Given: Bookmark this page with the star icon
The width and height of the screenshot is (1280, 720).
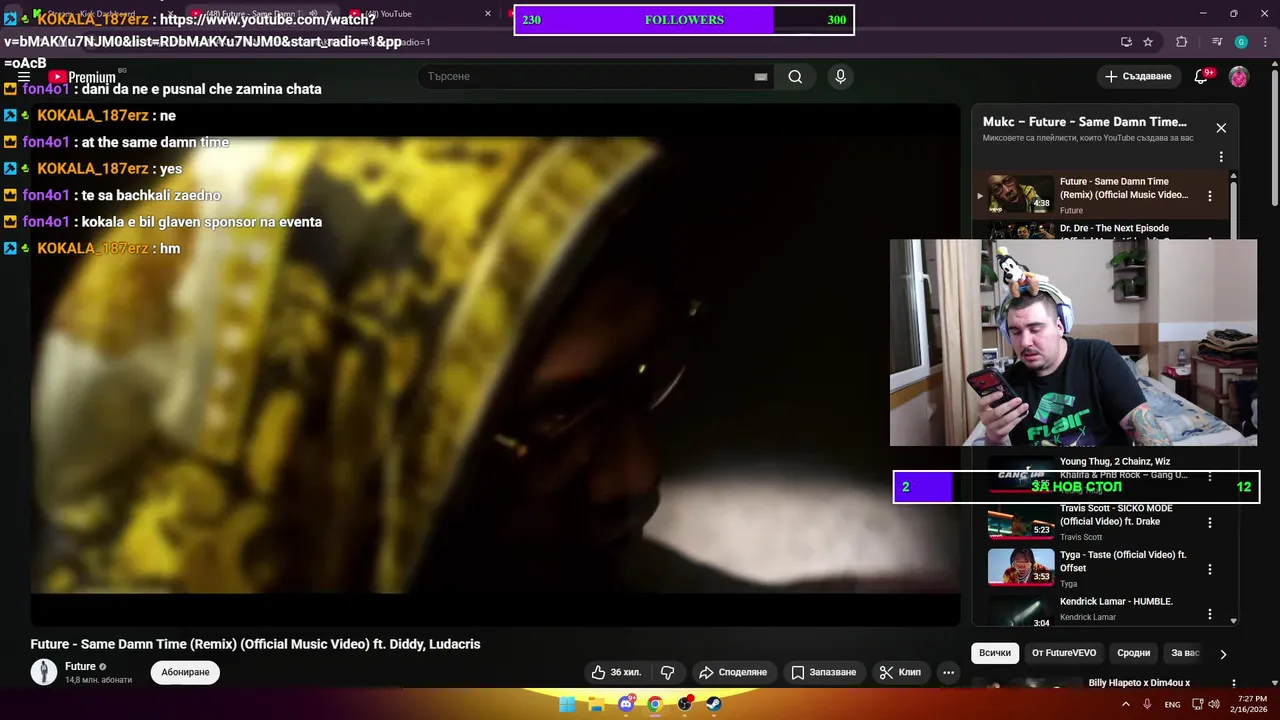Looking at the screenshot, I should click(x=1148, y=42).
